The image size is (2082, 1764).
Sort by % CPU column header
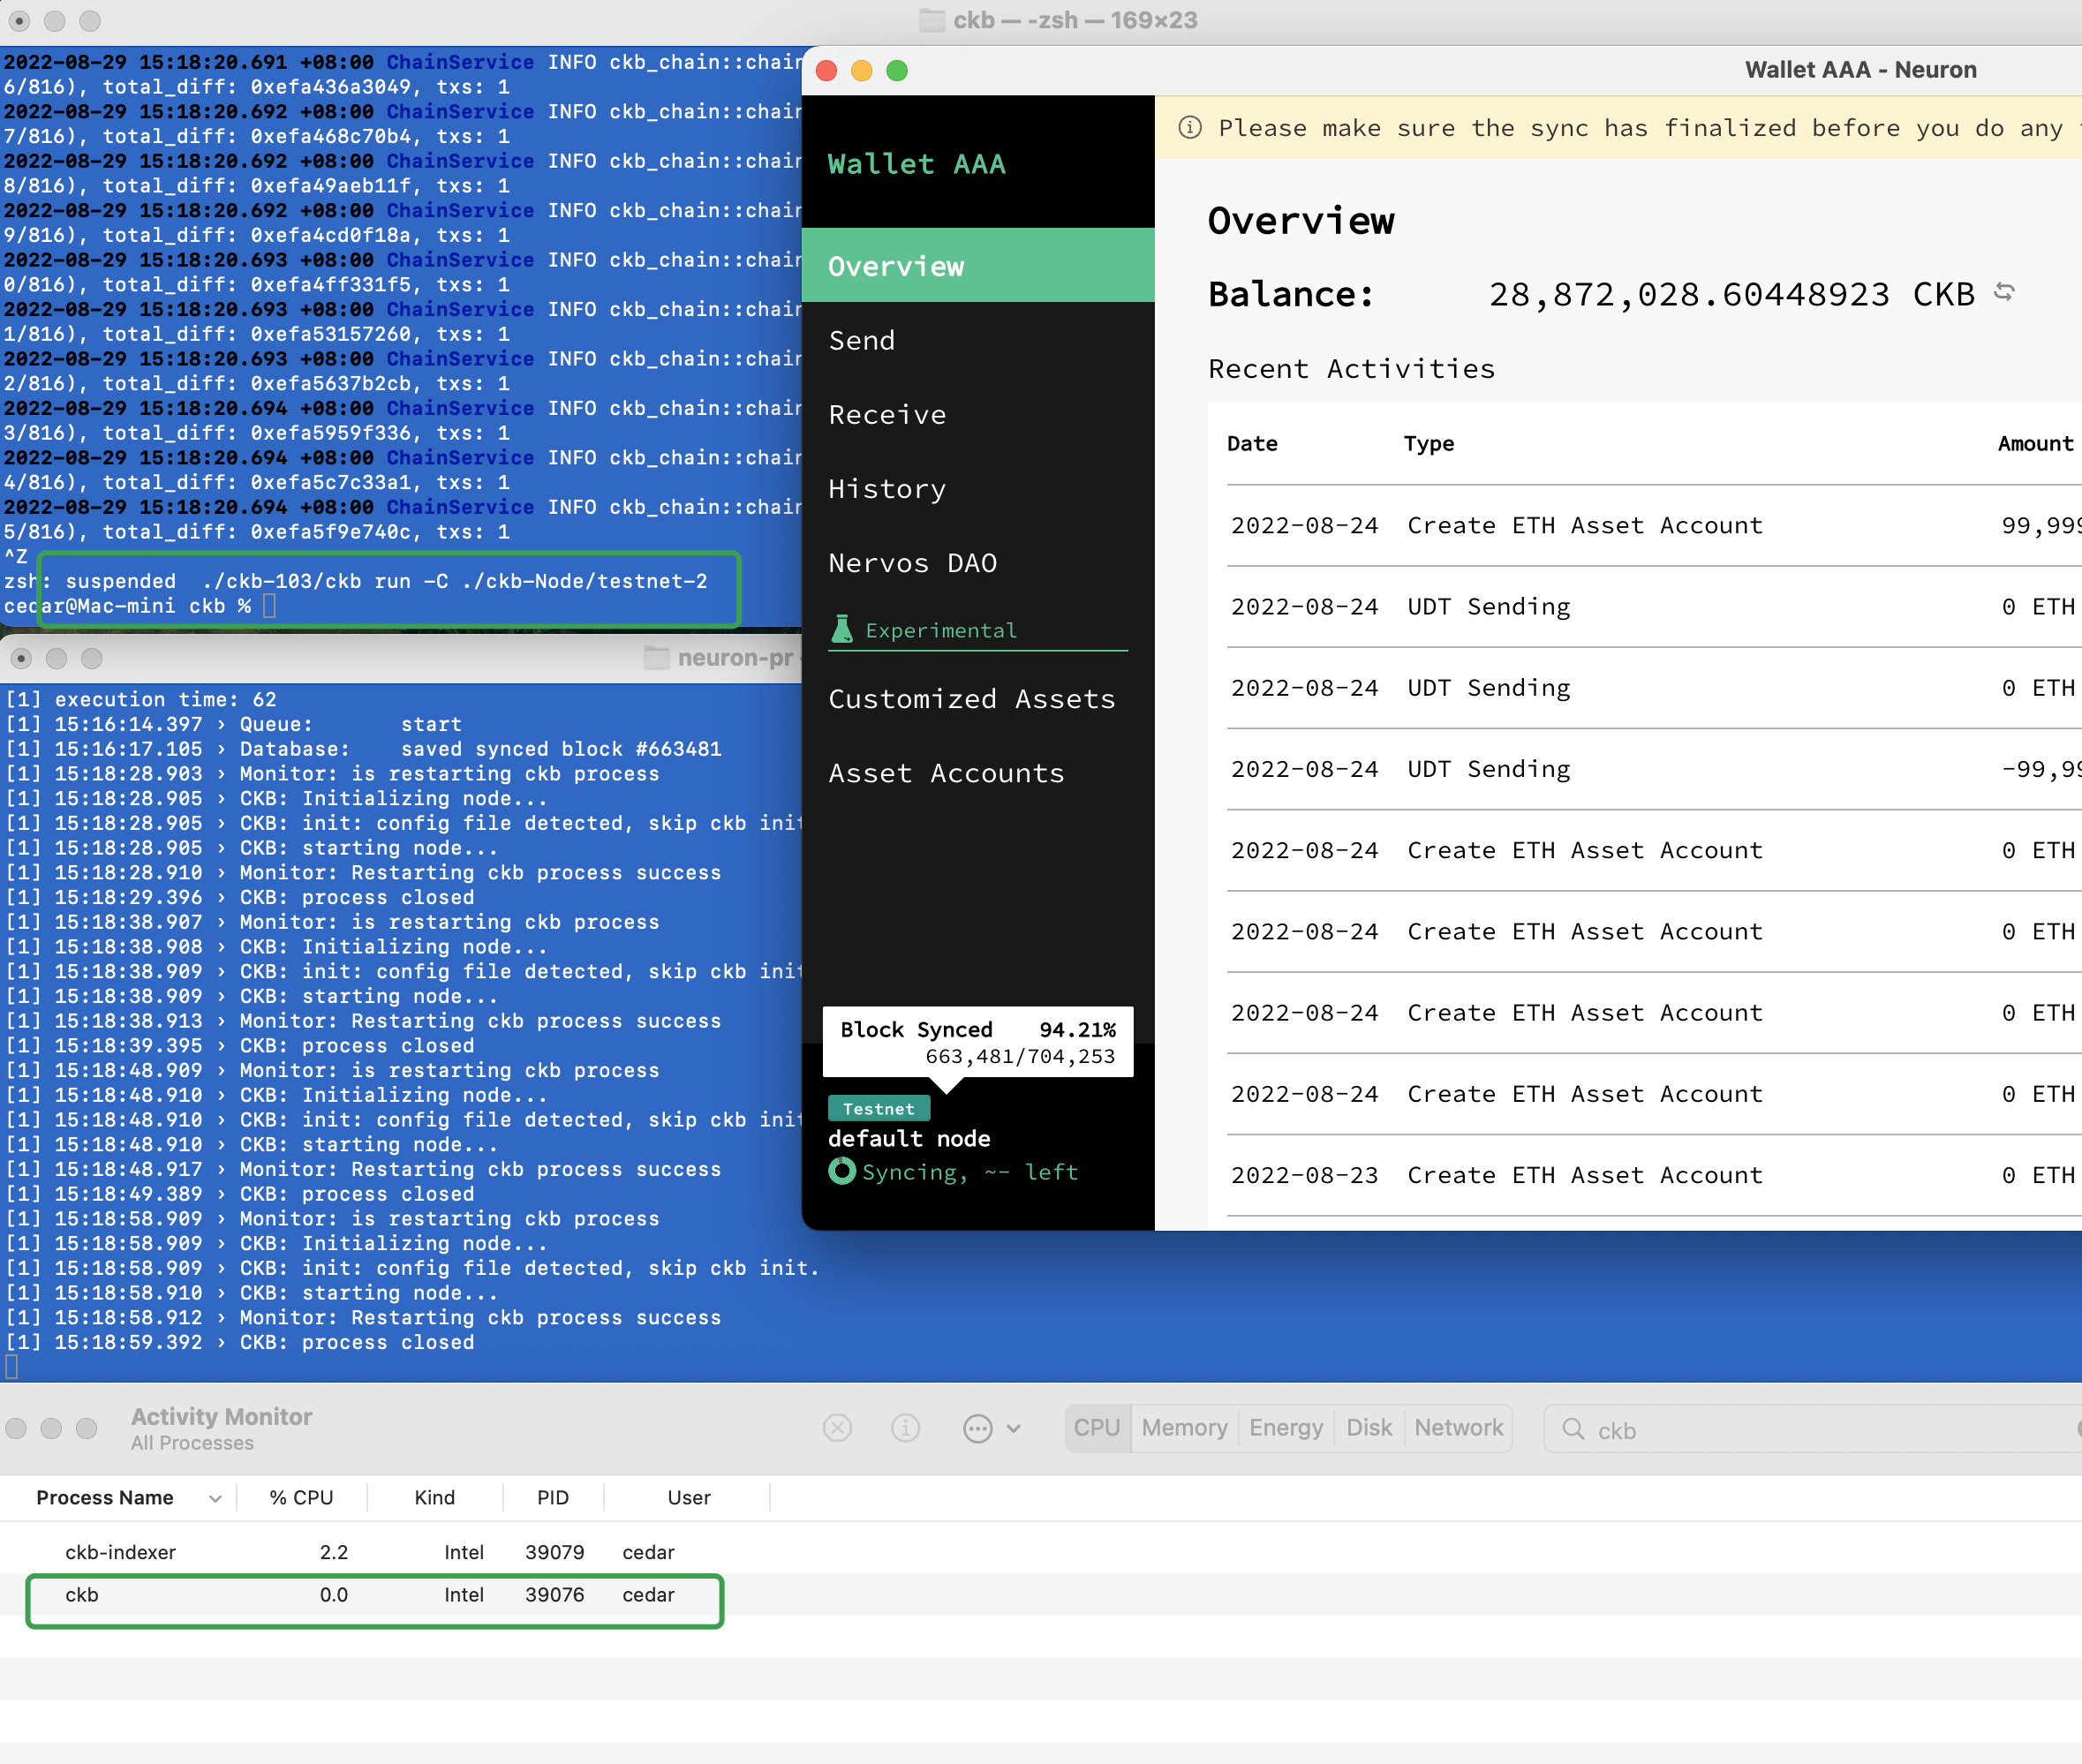point(301,1497)
